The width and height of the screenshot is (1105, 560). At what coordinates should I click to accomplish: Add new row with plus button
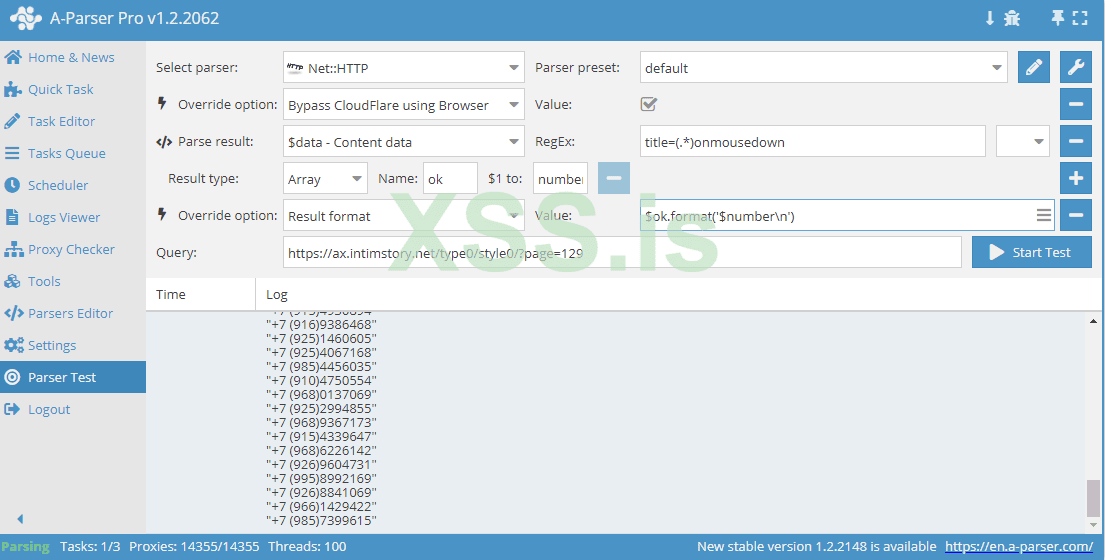tap(1075, 178)
